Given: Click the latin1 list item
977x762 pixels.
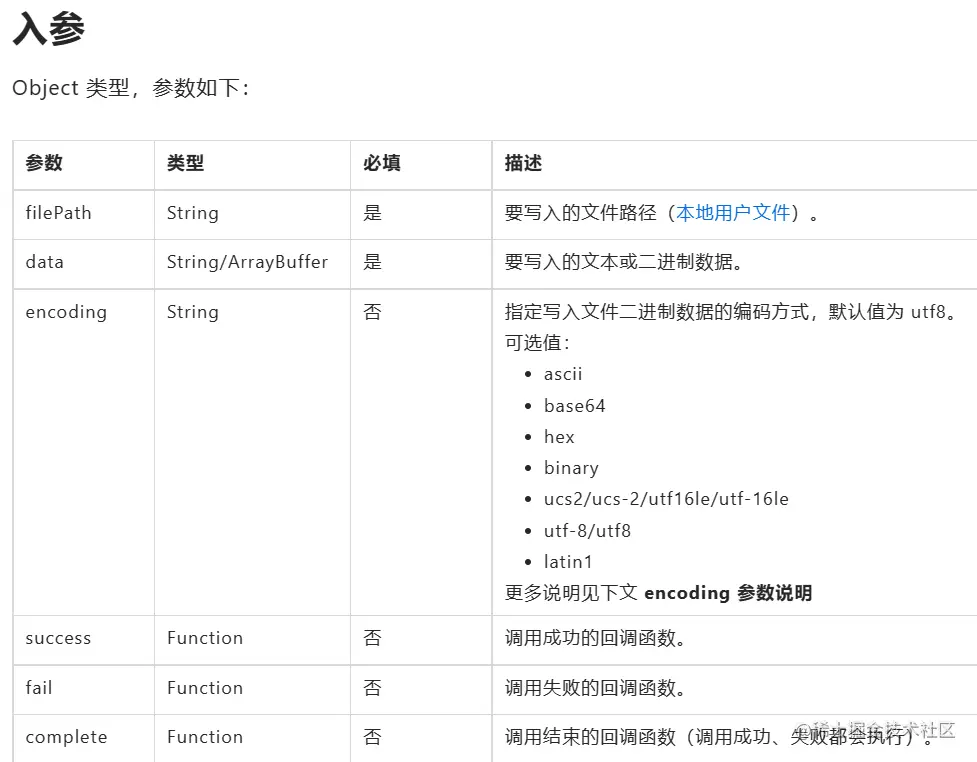Looking at the screenshot, I should [568, 562].
